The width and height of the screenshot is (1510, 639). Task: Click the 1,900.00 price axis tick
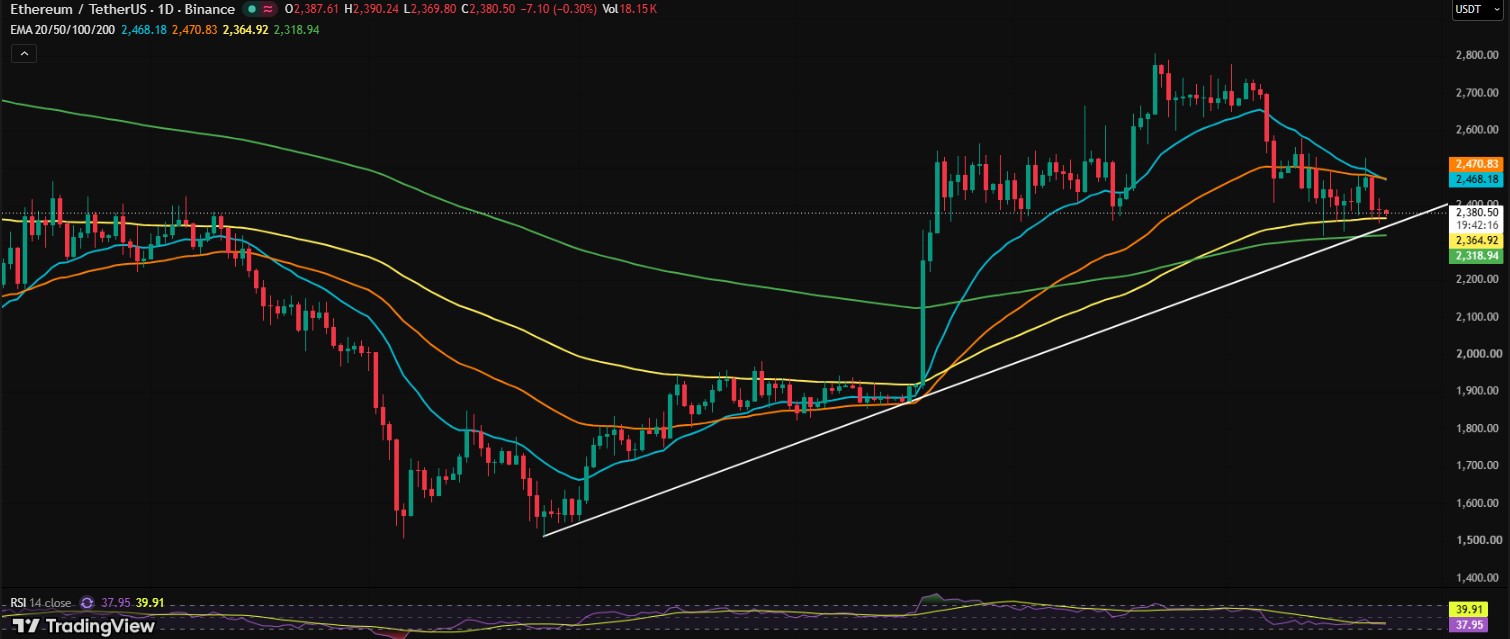point(1476,391)
